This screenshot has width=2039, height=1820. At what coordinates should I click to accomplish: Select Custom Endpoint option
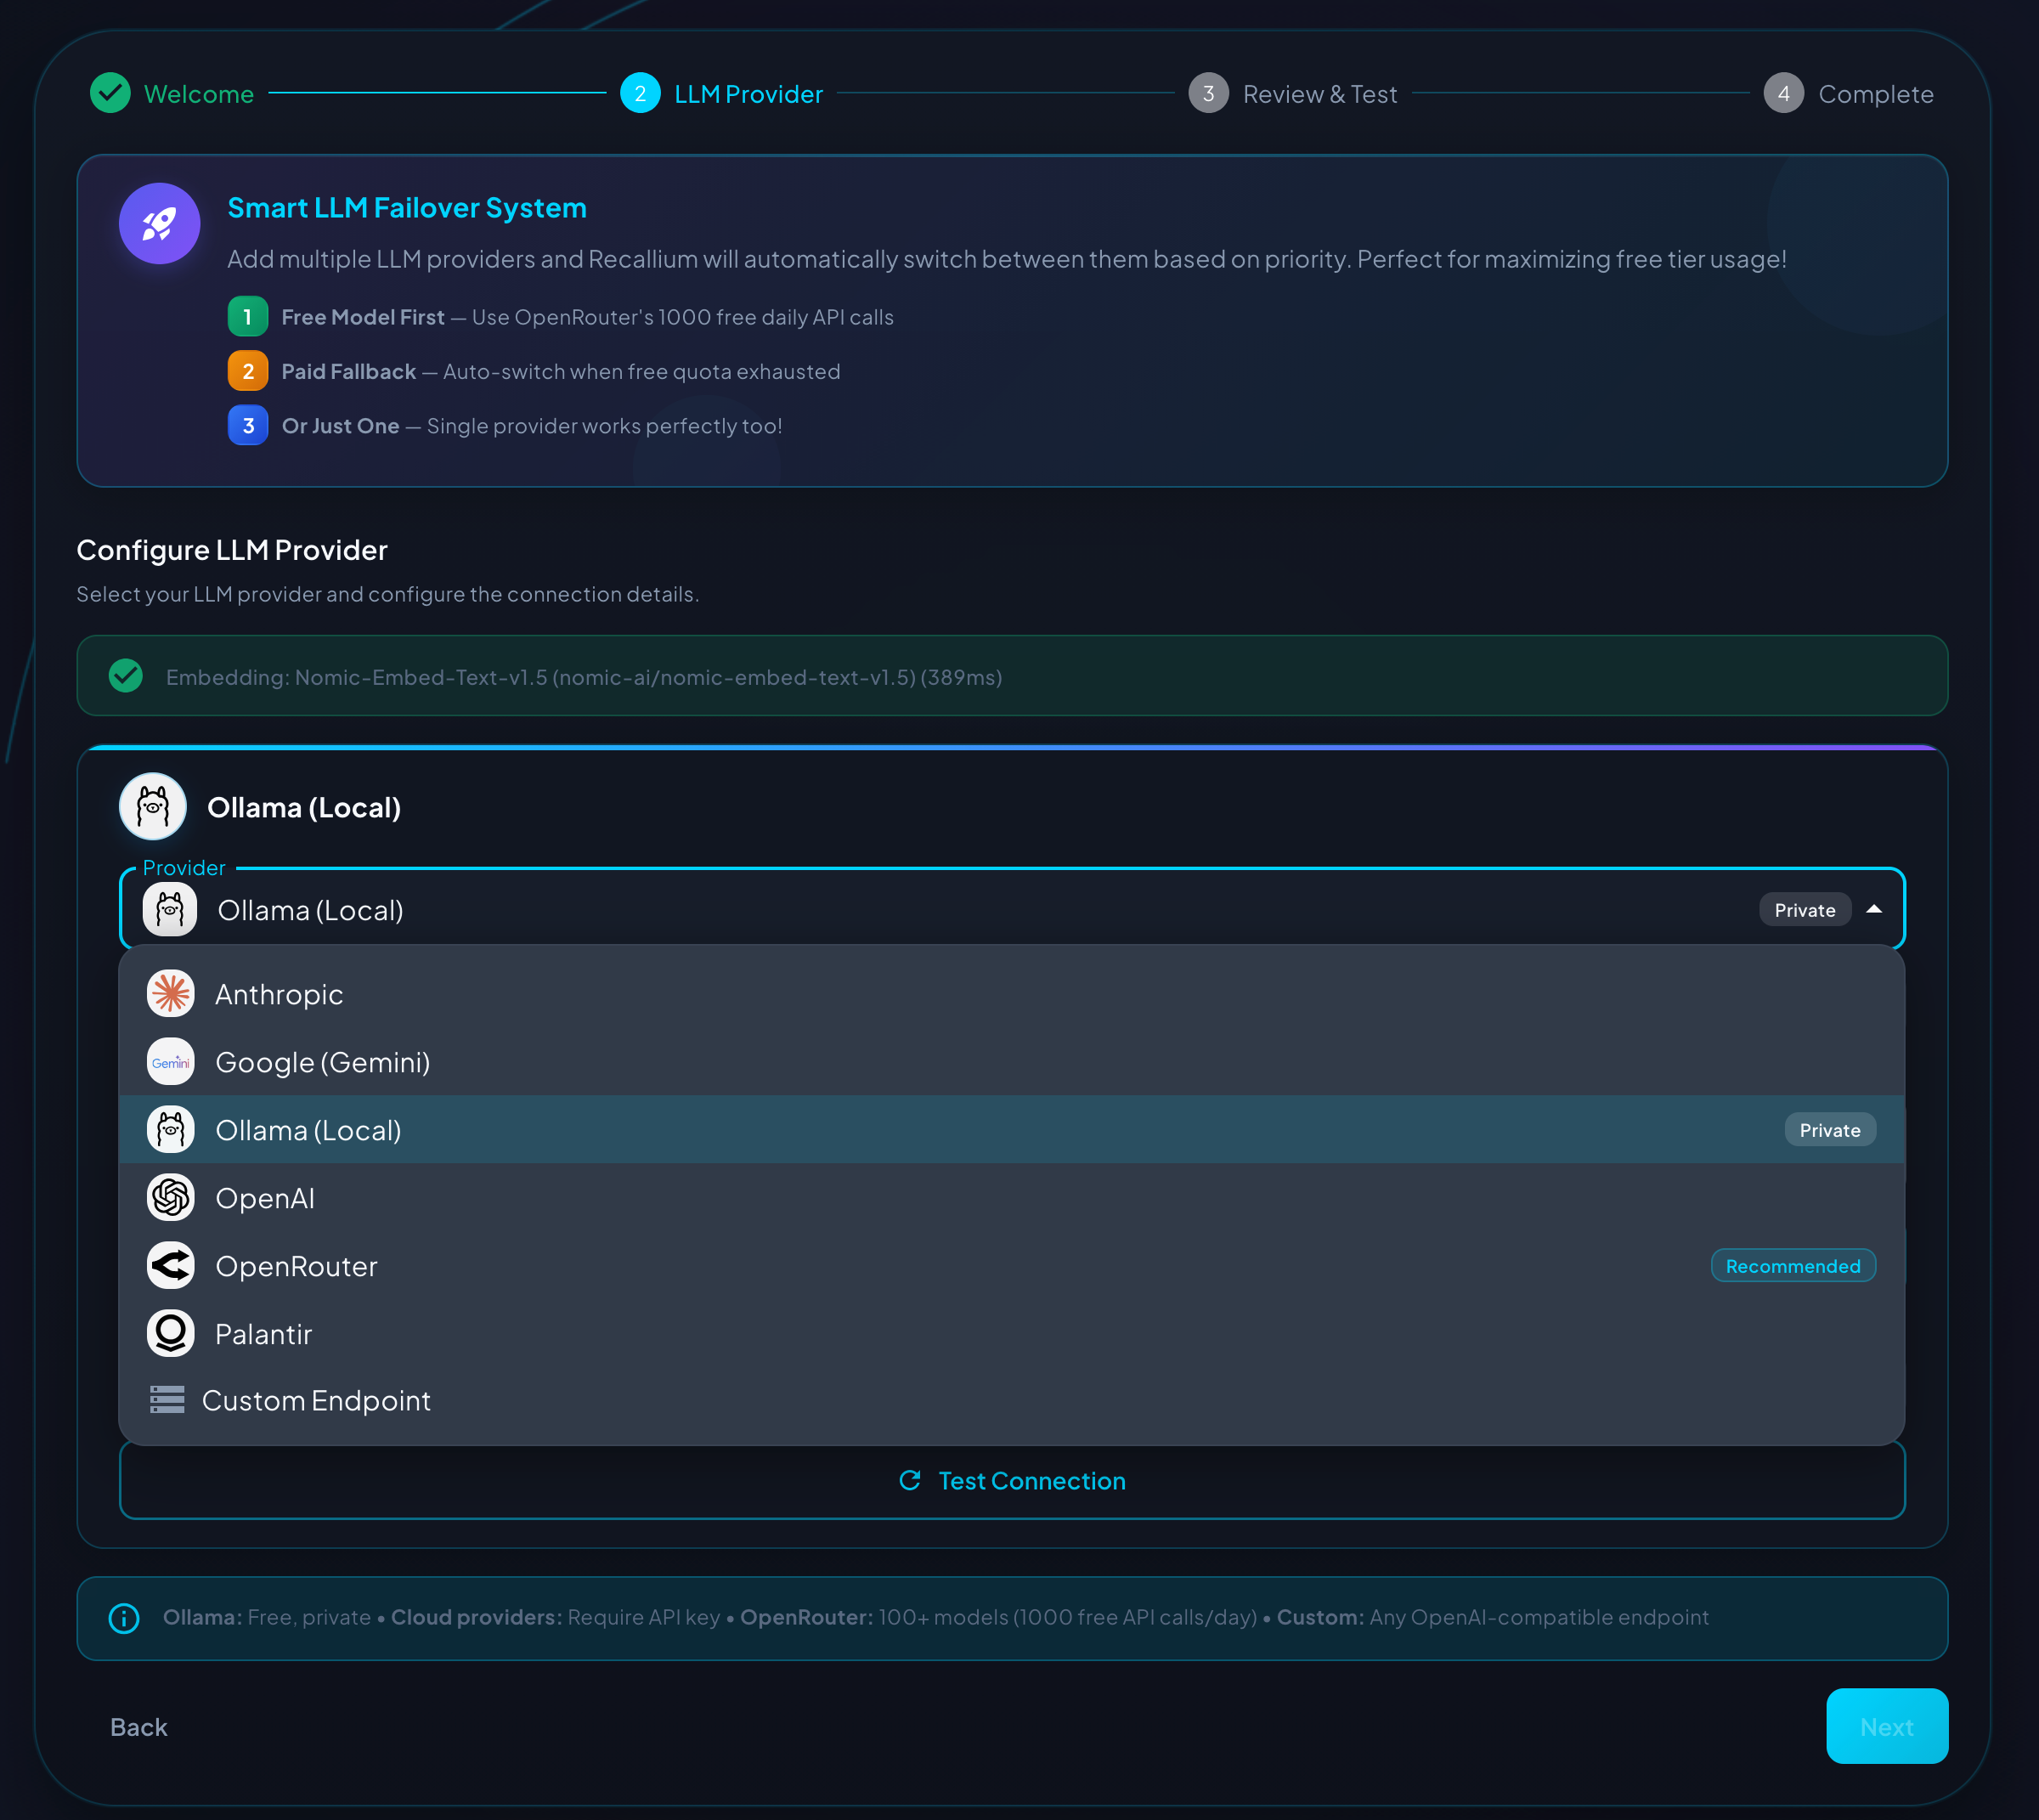[x=1012, y=1400]
